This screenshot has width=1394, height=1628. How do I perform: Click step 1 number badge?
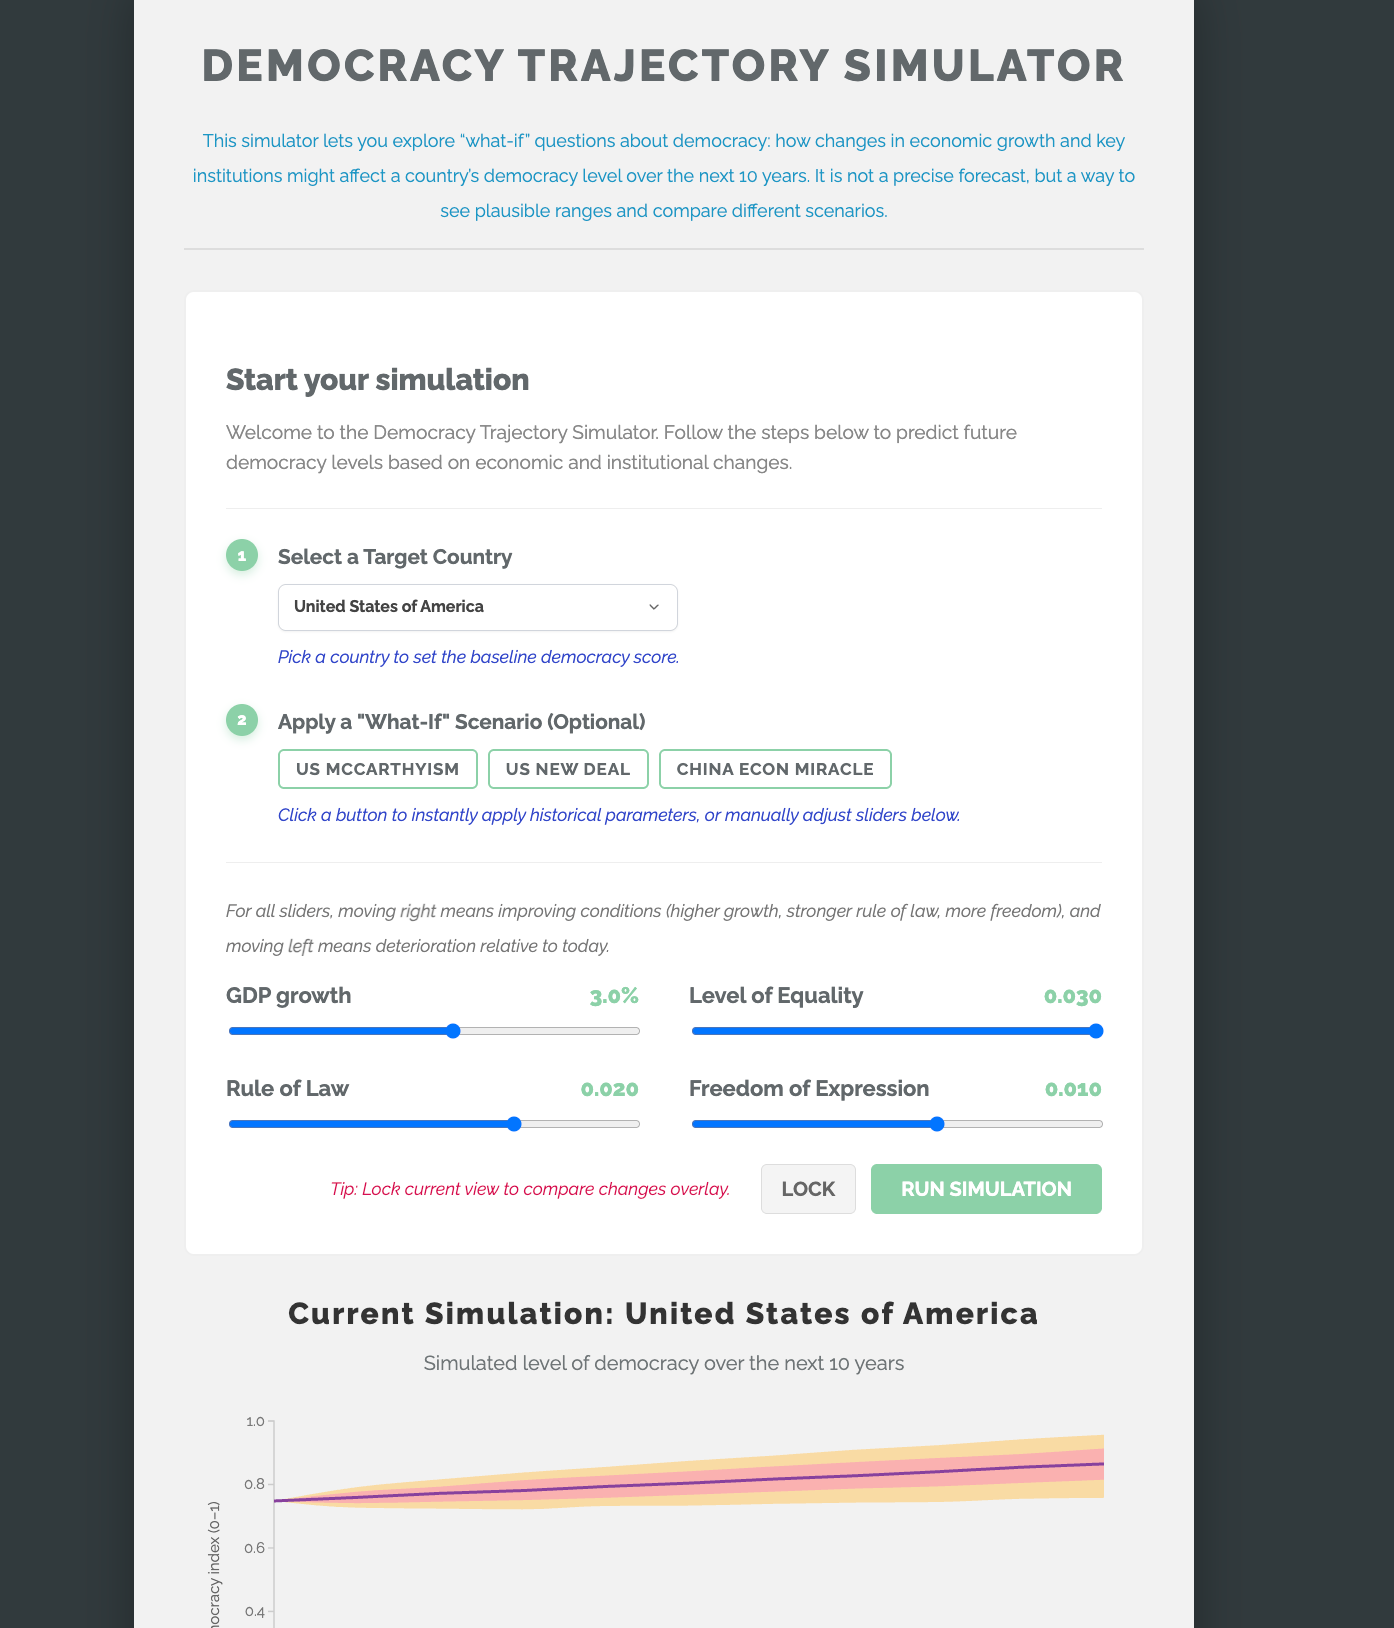(x=242, y=555)
